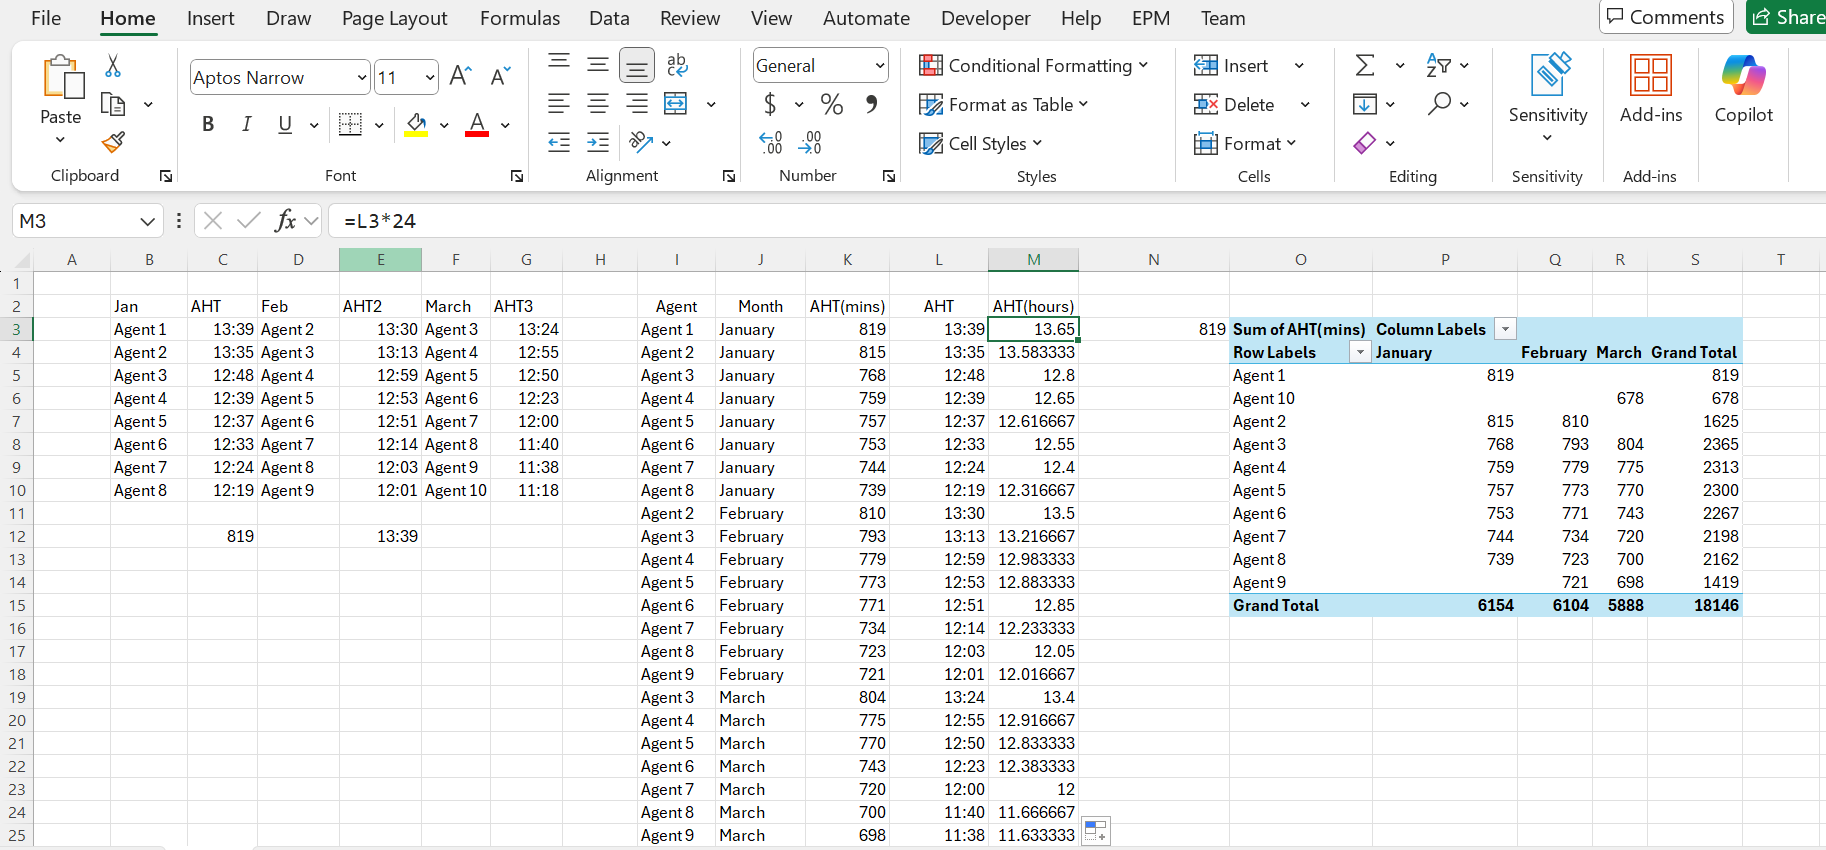Open pivot Column Labels filter dropdown
Screen dimensions: 1826x850
click(1505, 329)
